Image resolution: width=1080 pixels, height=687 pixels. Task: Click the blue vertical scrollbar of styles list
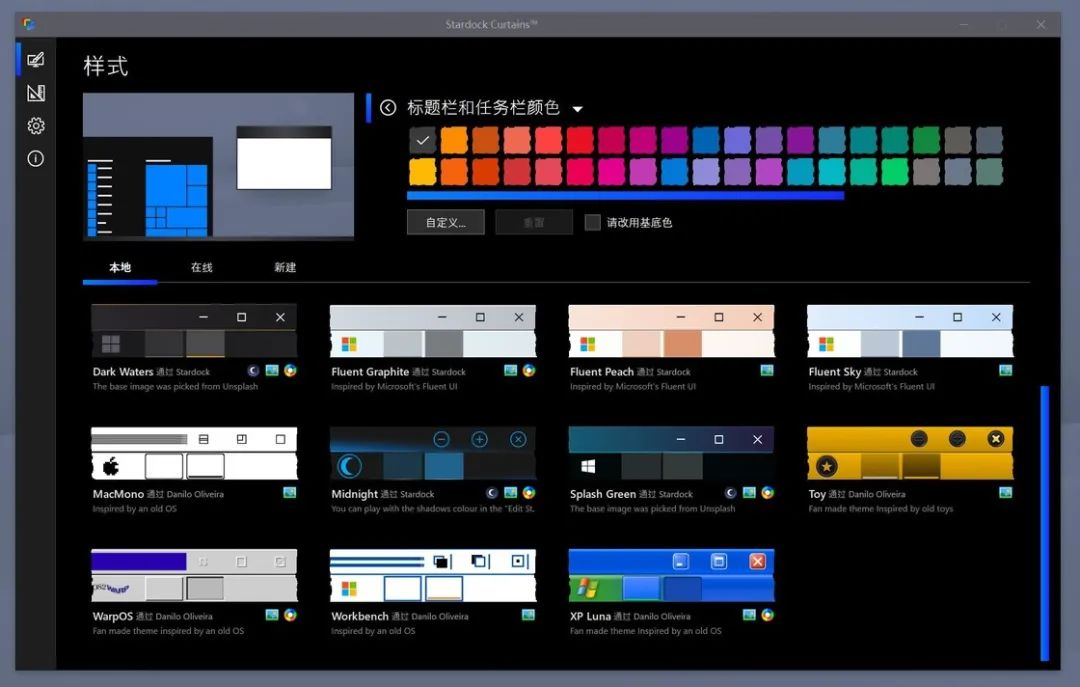1045,522
